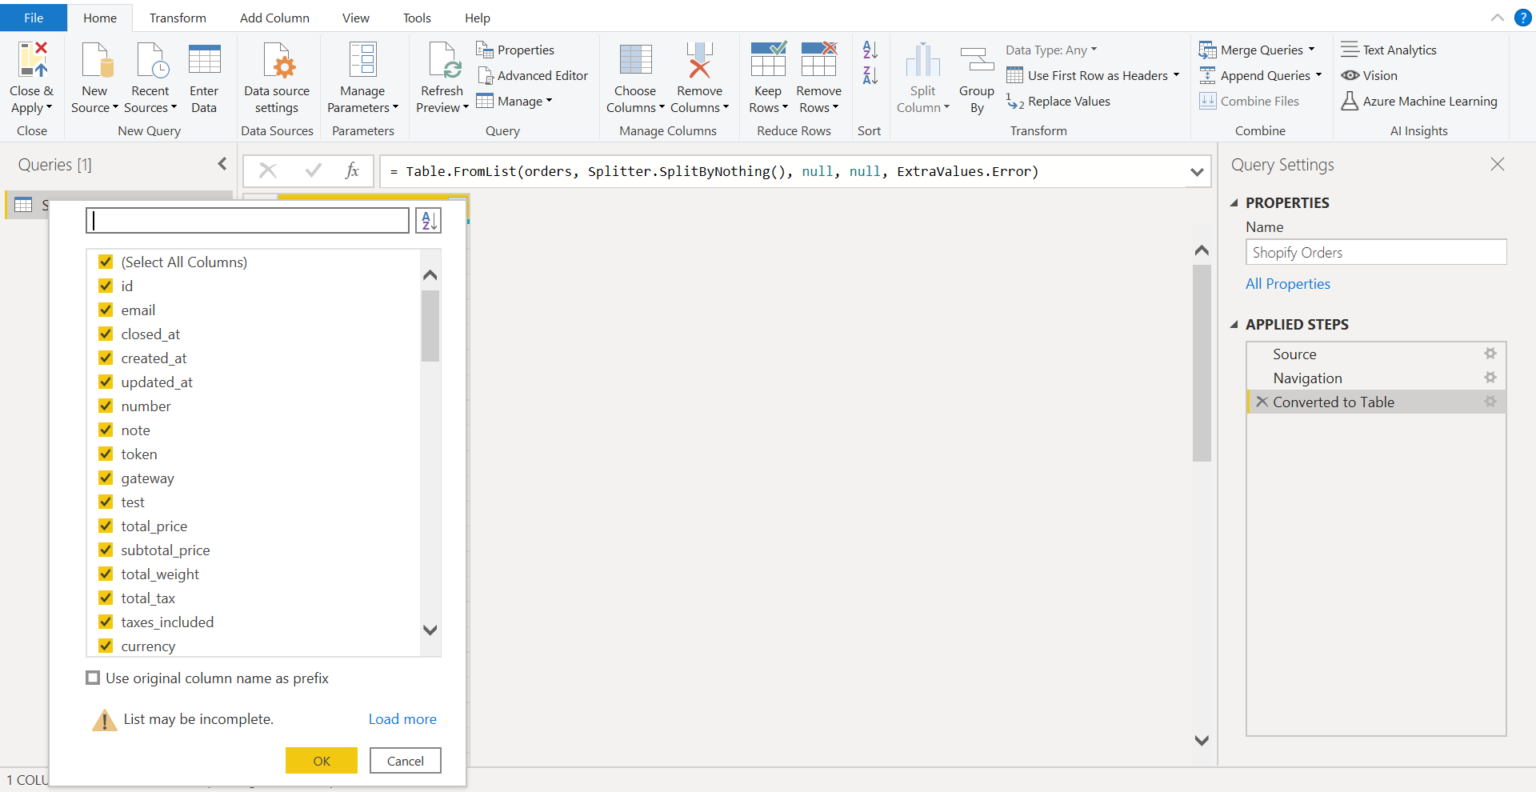Select Enter Data to create a table
Image resolution: width=1536 pixels, height=792 pixels.
pyautogui.click(x=204, y=75)
